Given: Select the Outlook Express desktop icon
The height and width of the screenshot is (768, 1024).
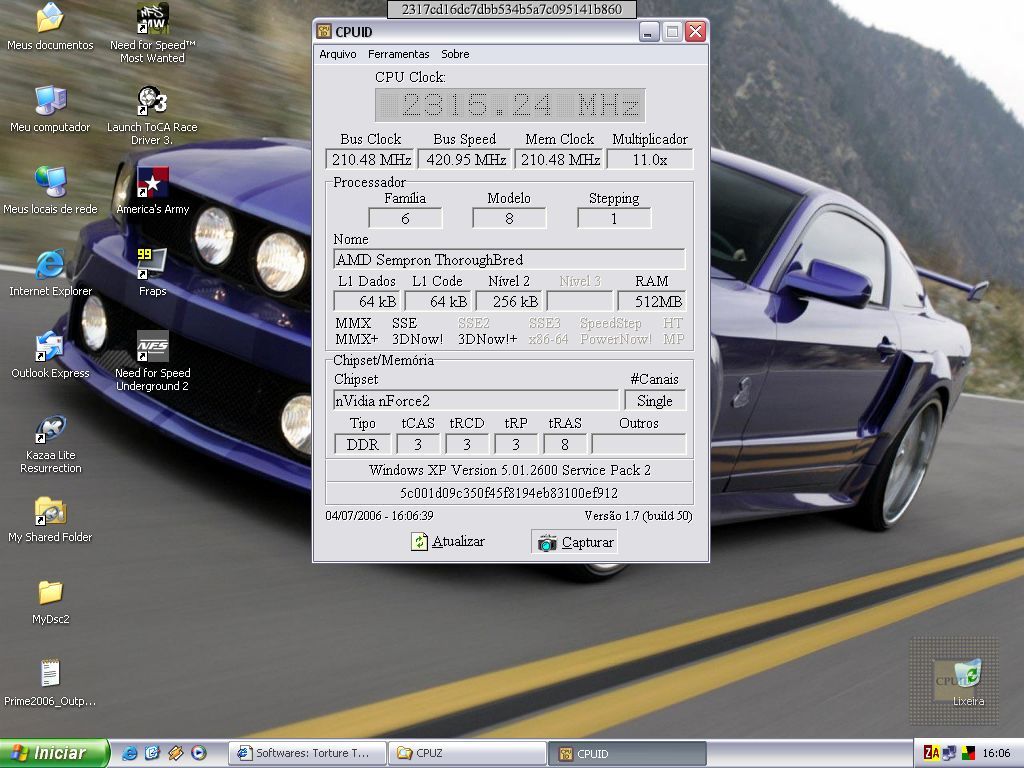Looking at the screenshot, I should point(50,347).
